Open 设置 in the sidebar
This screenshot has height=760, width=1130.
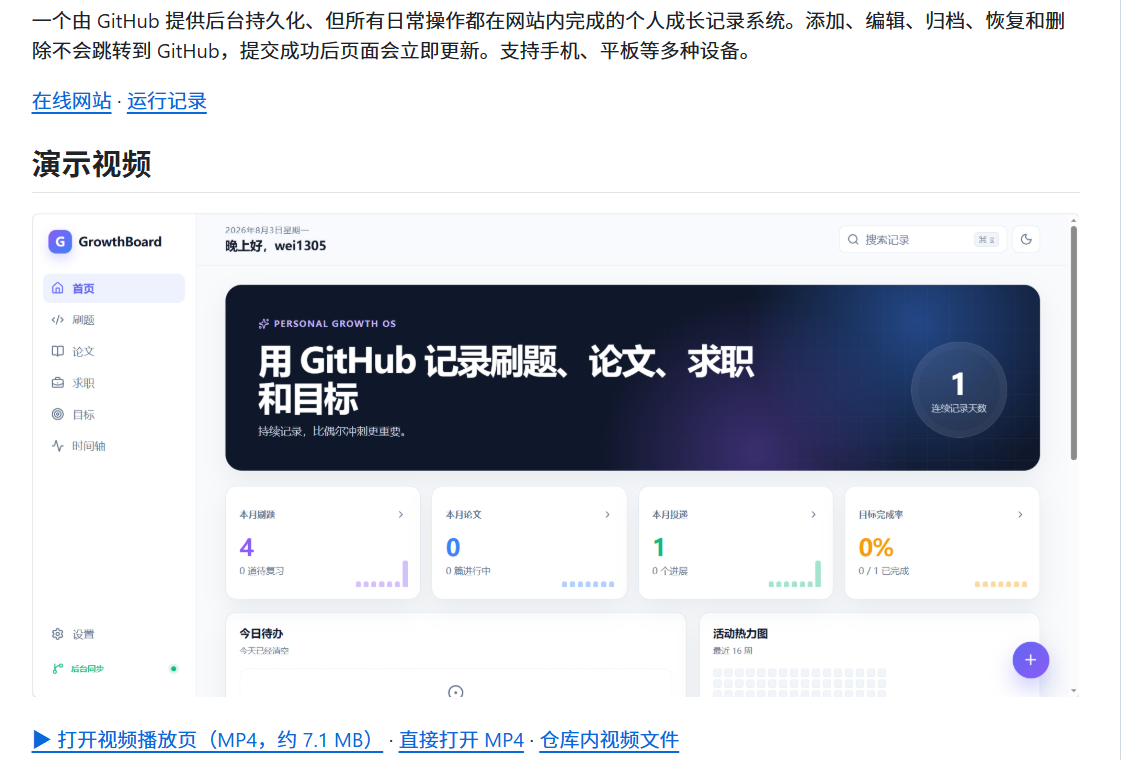point(114,634)
